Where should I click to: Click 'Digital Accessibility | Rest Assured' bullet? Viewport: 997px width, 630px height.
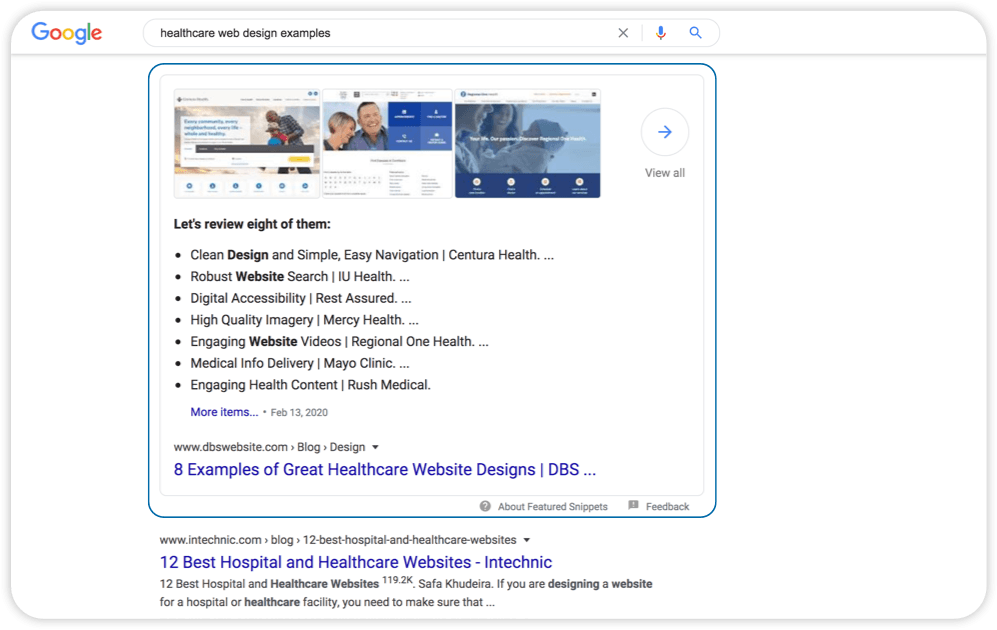(301, 298)
